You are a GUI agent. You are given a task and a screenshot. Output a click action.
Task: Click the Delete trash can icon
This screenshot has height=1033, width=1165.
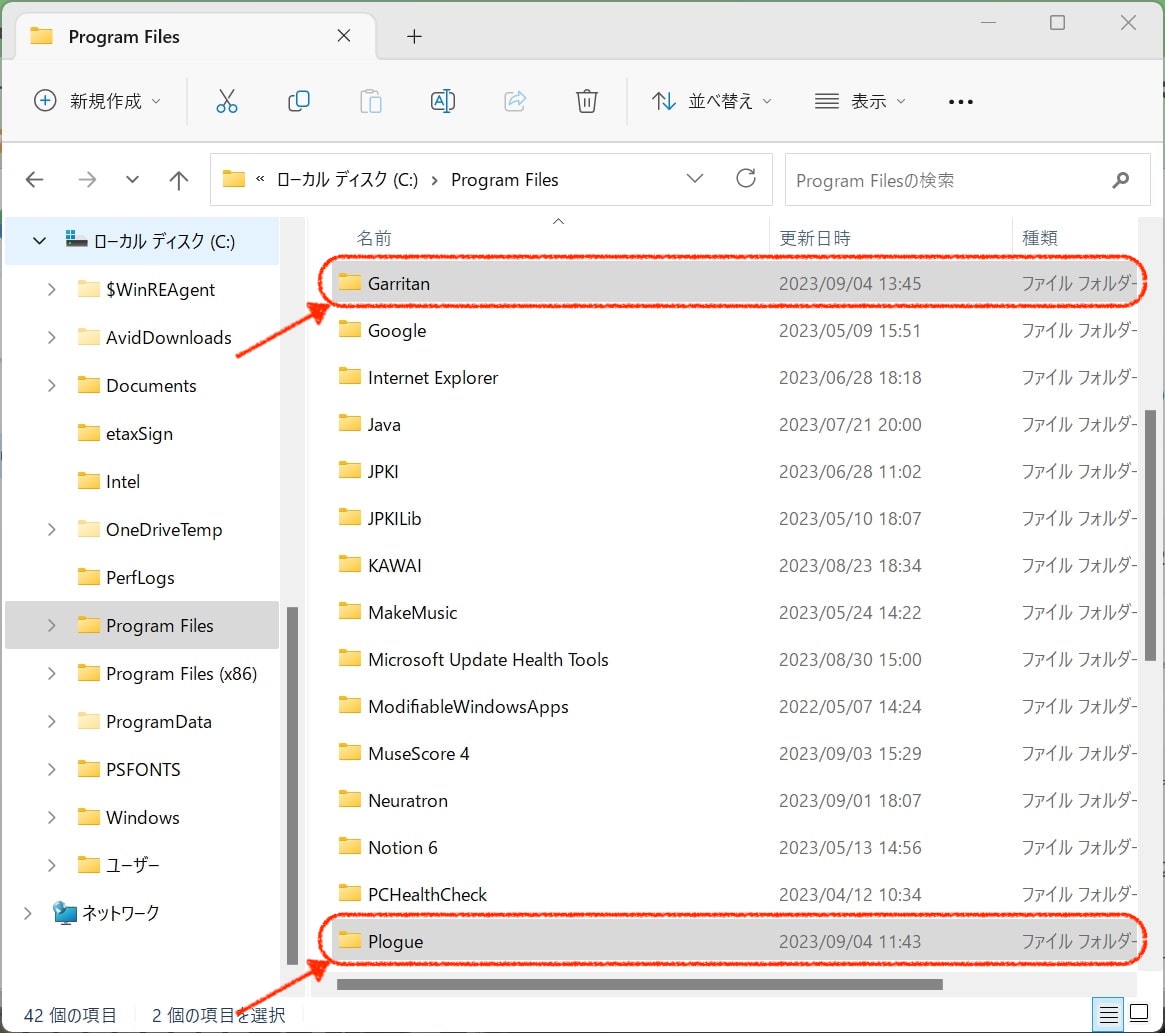click(587, 101)
